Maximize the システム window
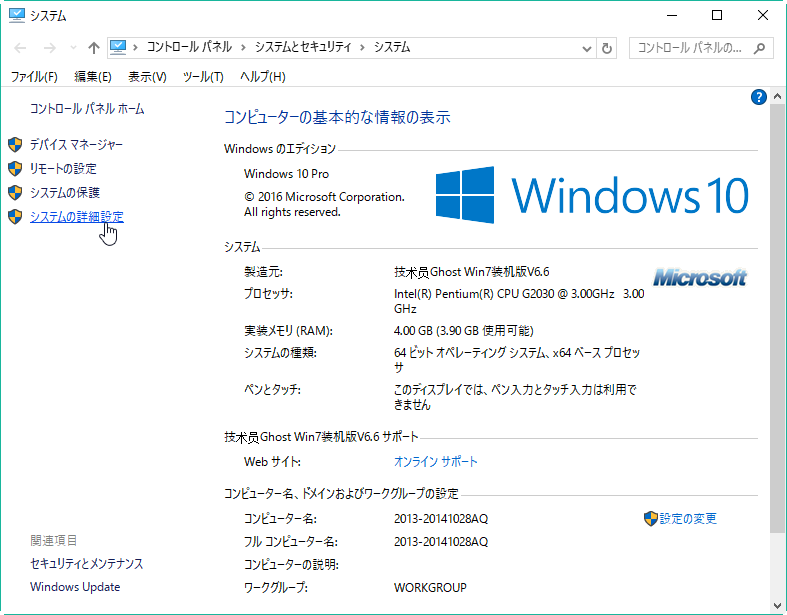Screen dimensions: 787x615 click(717, 16)
